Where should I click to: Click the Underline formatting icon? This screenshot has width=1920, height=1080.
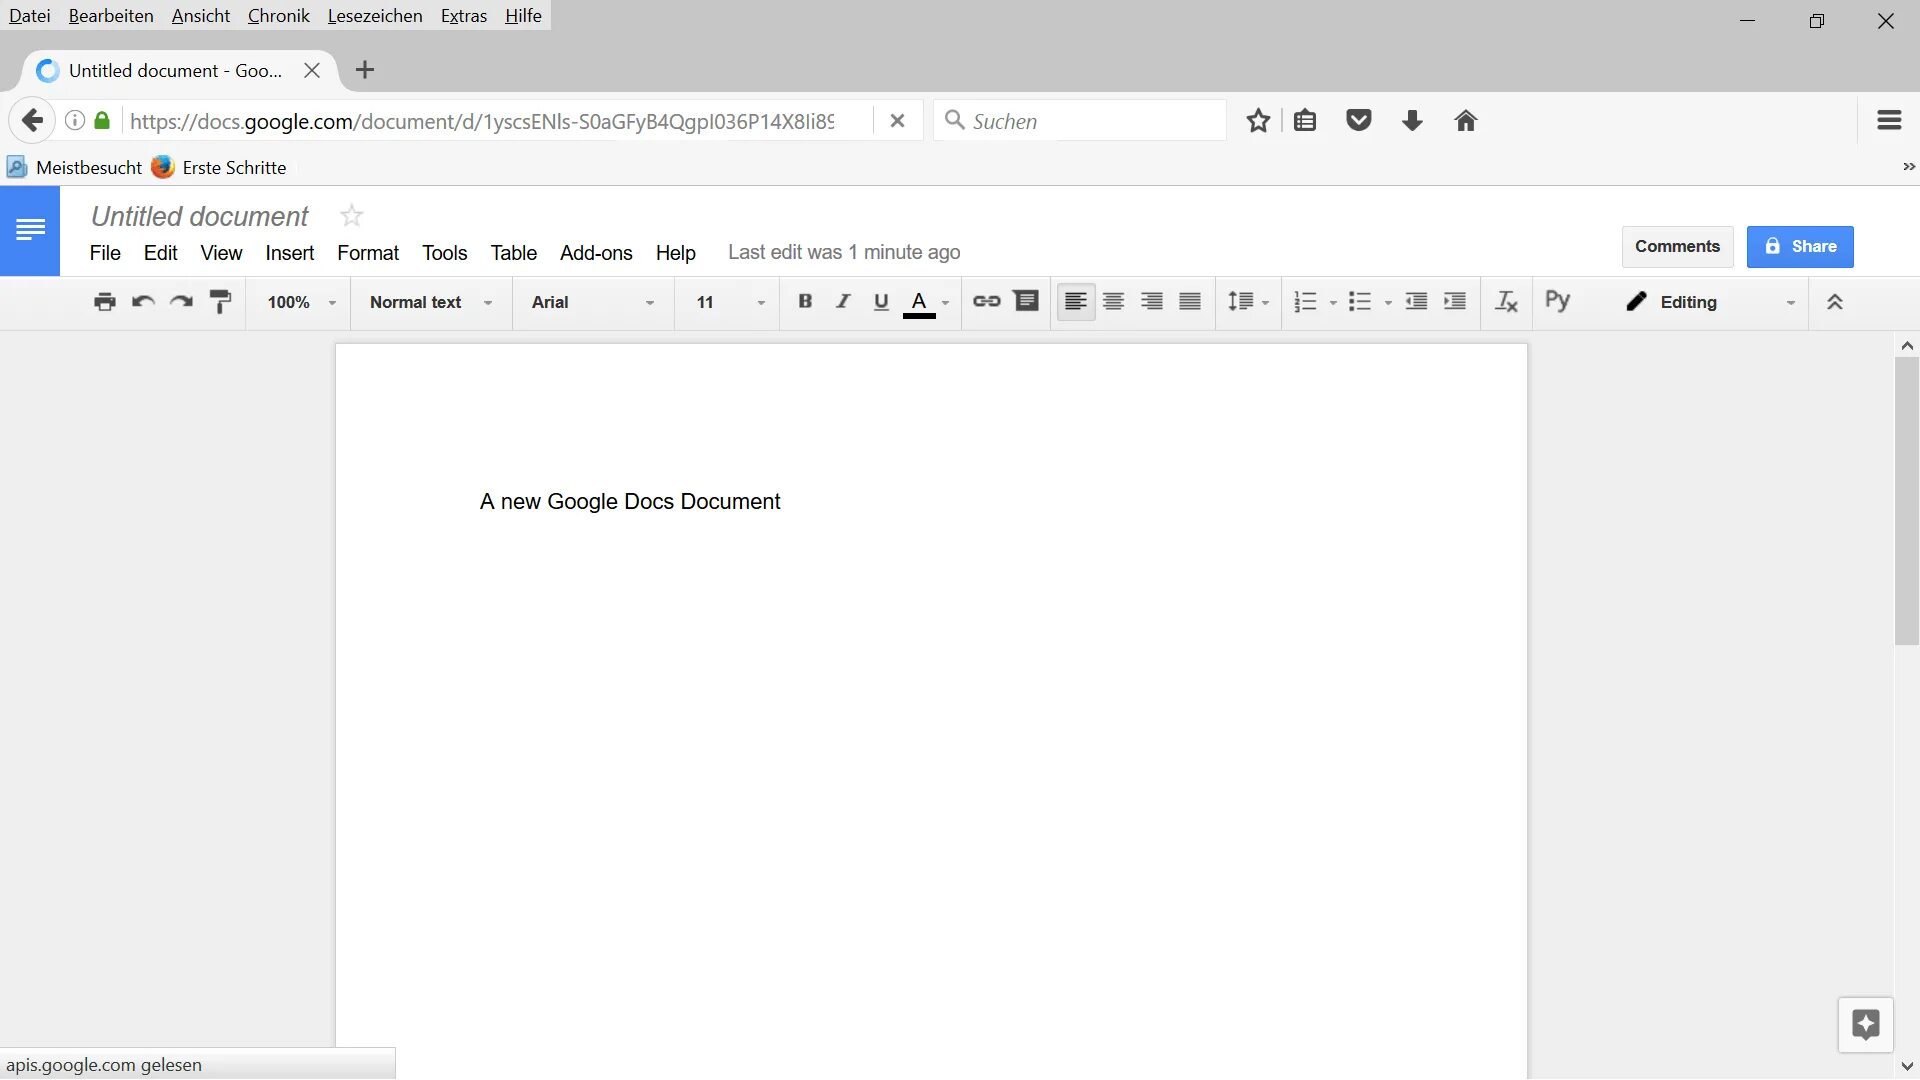[880, 302]
